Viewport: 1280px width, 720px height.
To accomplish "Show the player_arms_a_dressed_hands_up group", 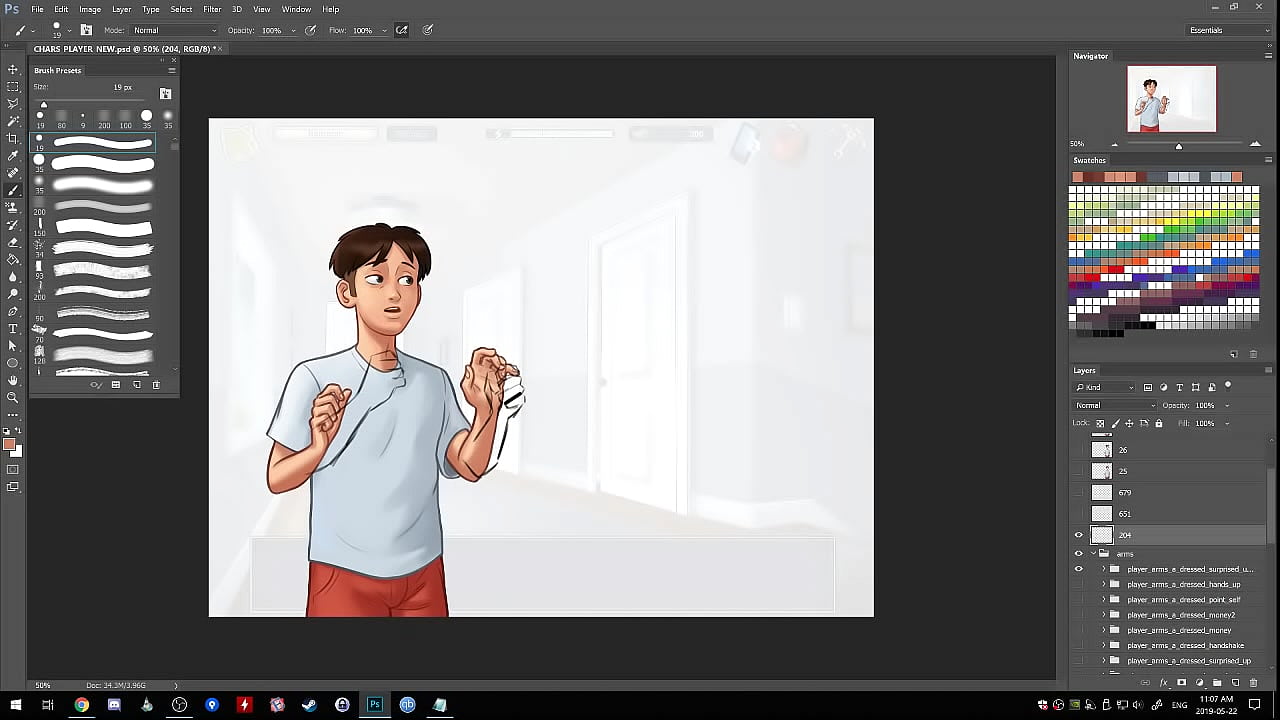I will coord(1078,584).
